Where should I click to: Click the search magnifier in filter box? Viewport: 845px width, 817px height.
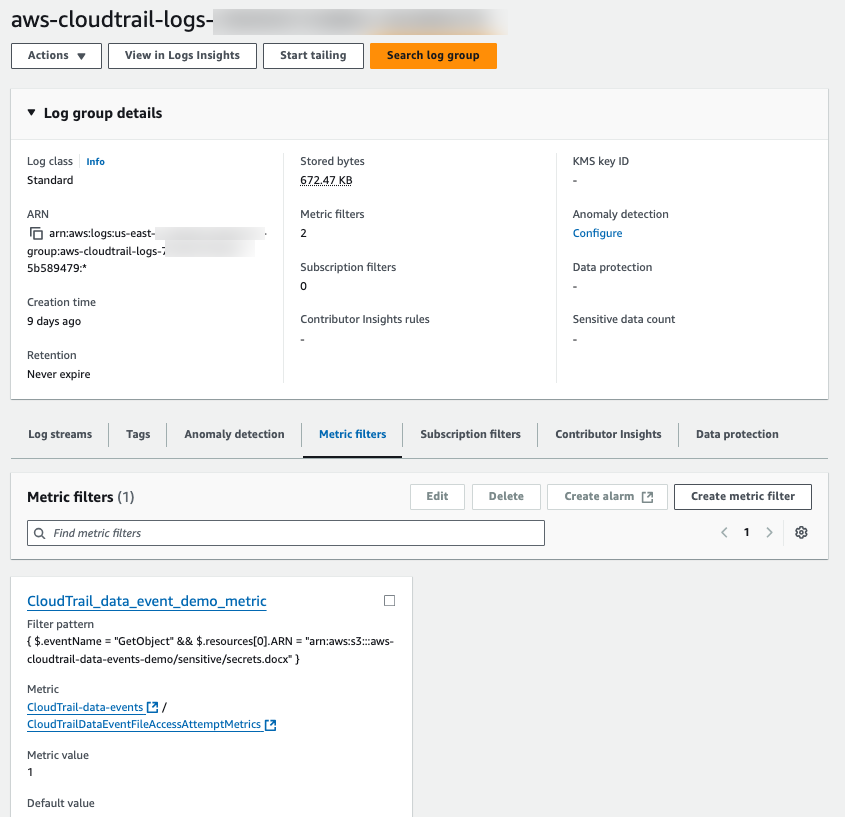click(x=38, y=532)
